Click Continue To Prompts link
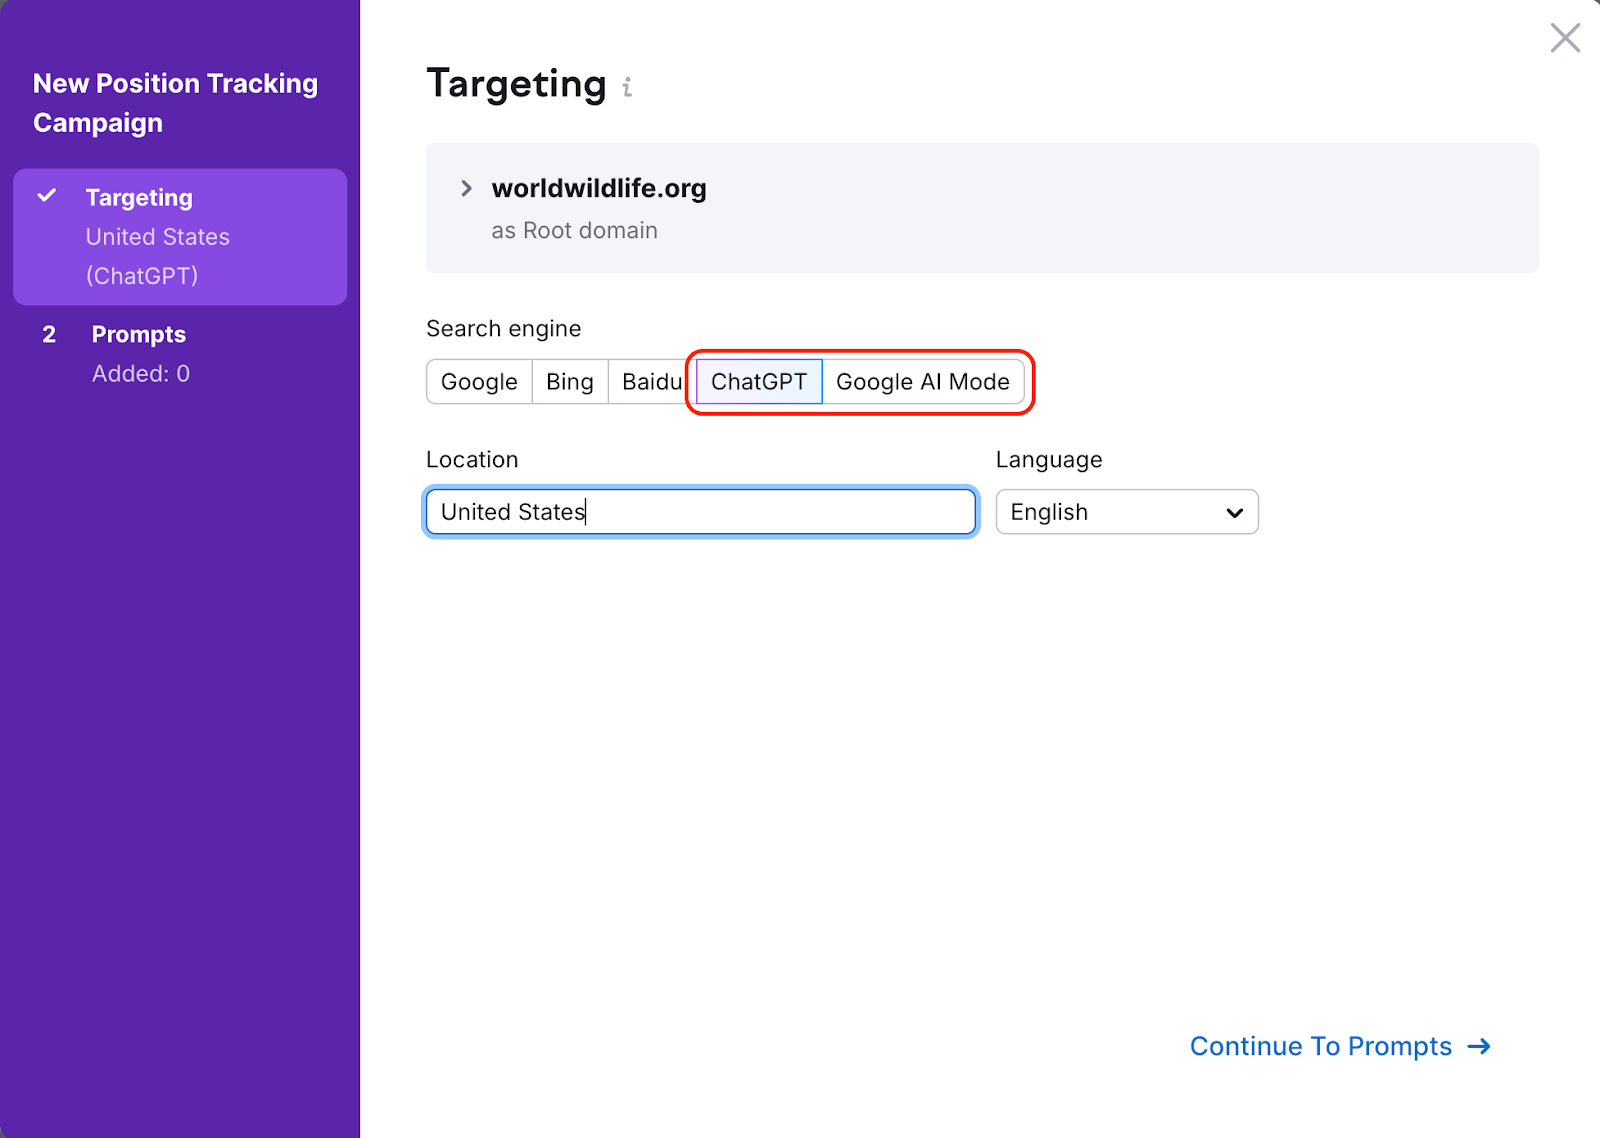The image size is (1600, 1138). tap(1320, 1046)
